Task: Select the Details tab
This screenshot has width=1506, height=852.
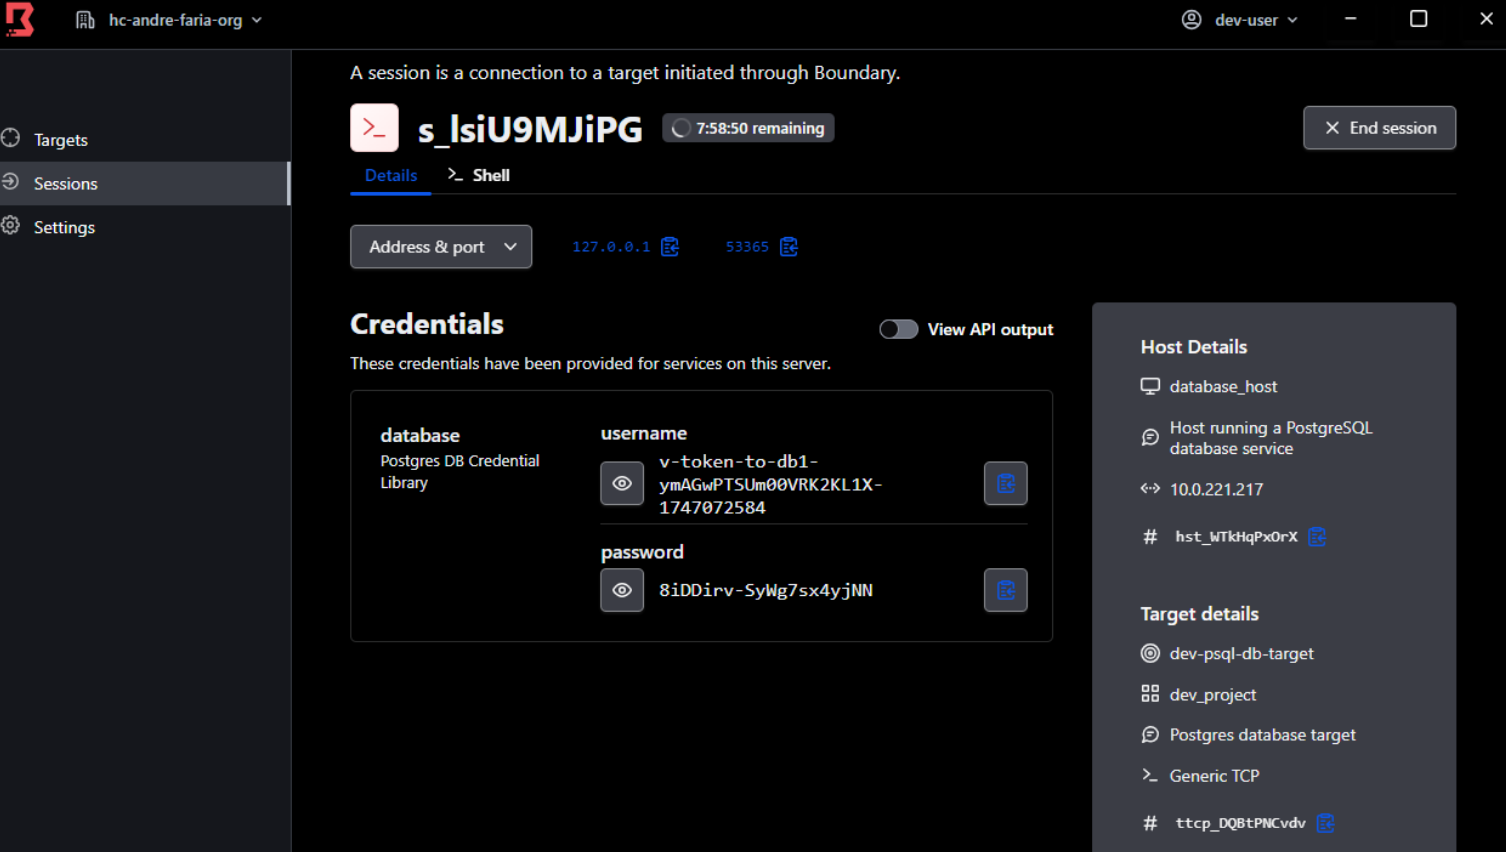Action: (391, 175)
